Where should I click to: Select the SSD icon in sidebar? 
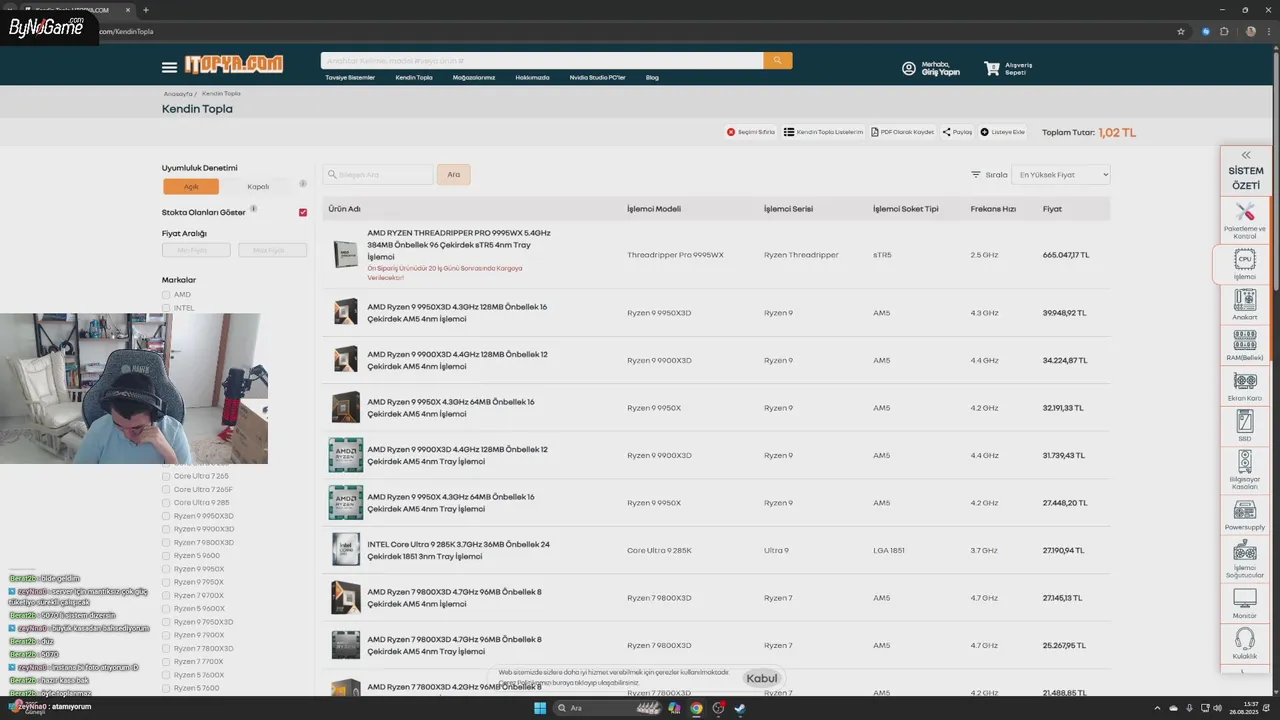click(x=1245, y=426)
